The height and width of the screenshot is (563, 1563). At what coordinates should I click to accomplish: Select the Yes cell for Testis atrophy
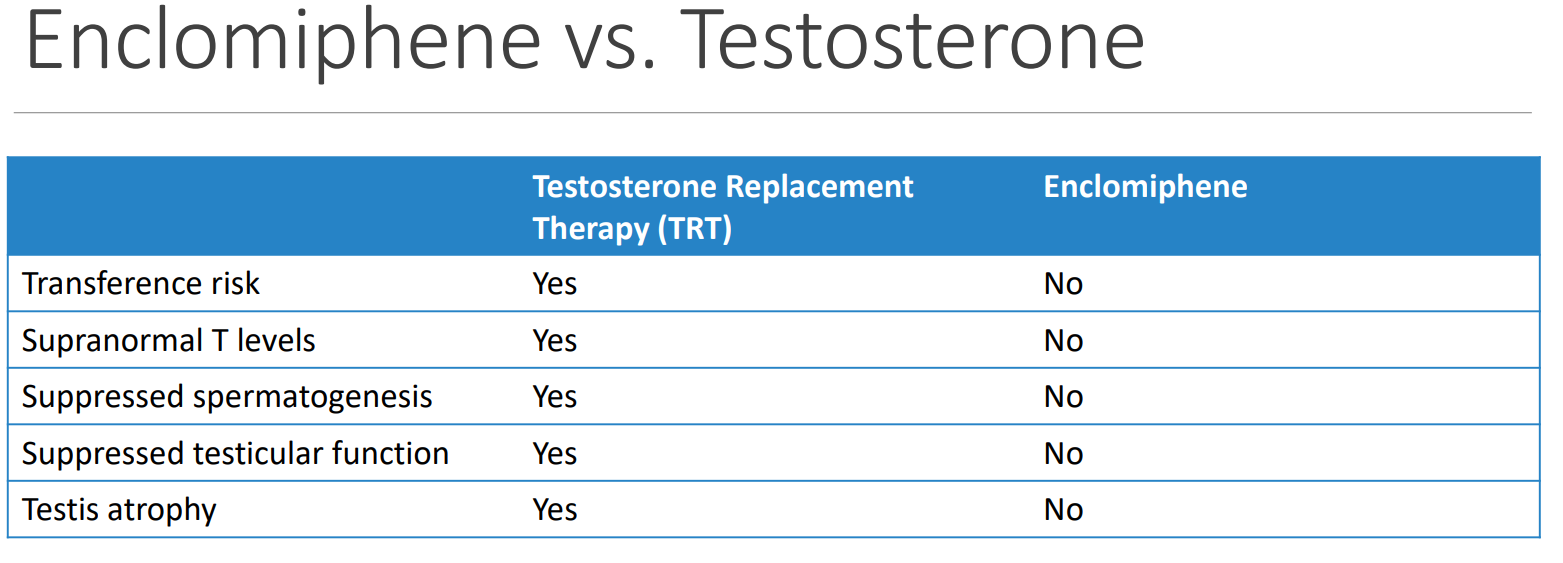click(555, 510)
